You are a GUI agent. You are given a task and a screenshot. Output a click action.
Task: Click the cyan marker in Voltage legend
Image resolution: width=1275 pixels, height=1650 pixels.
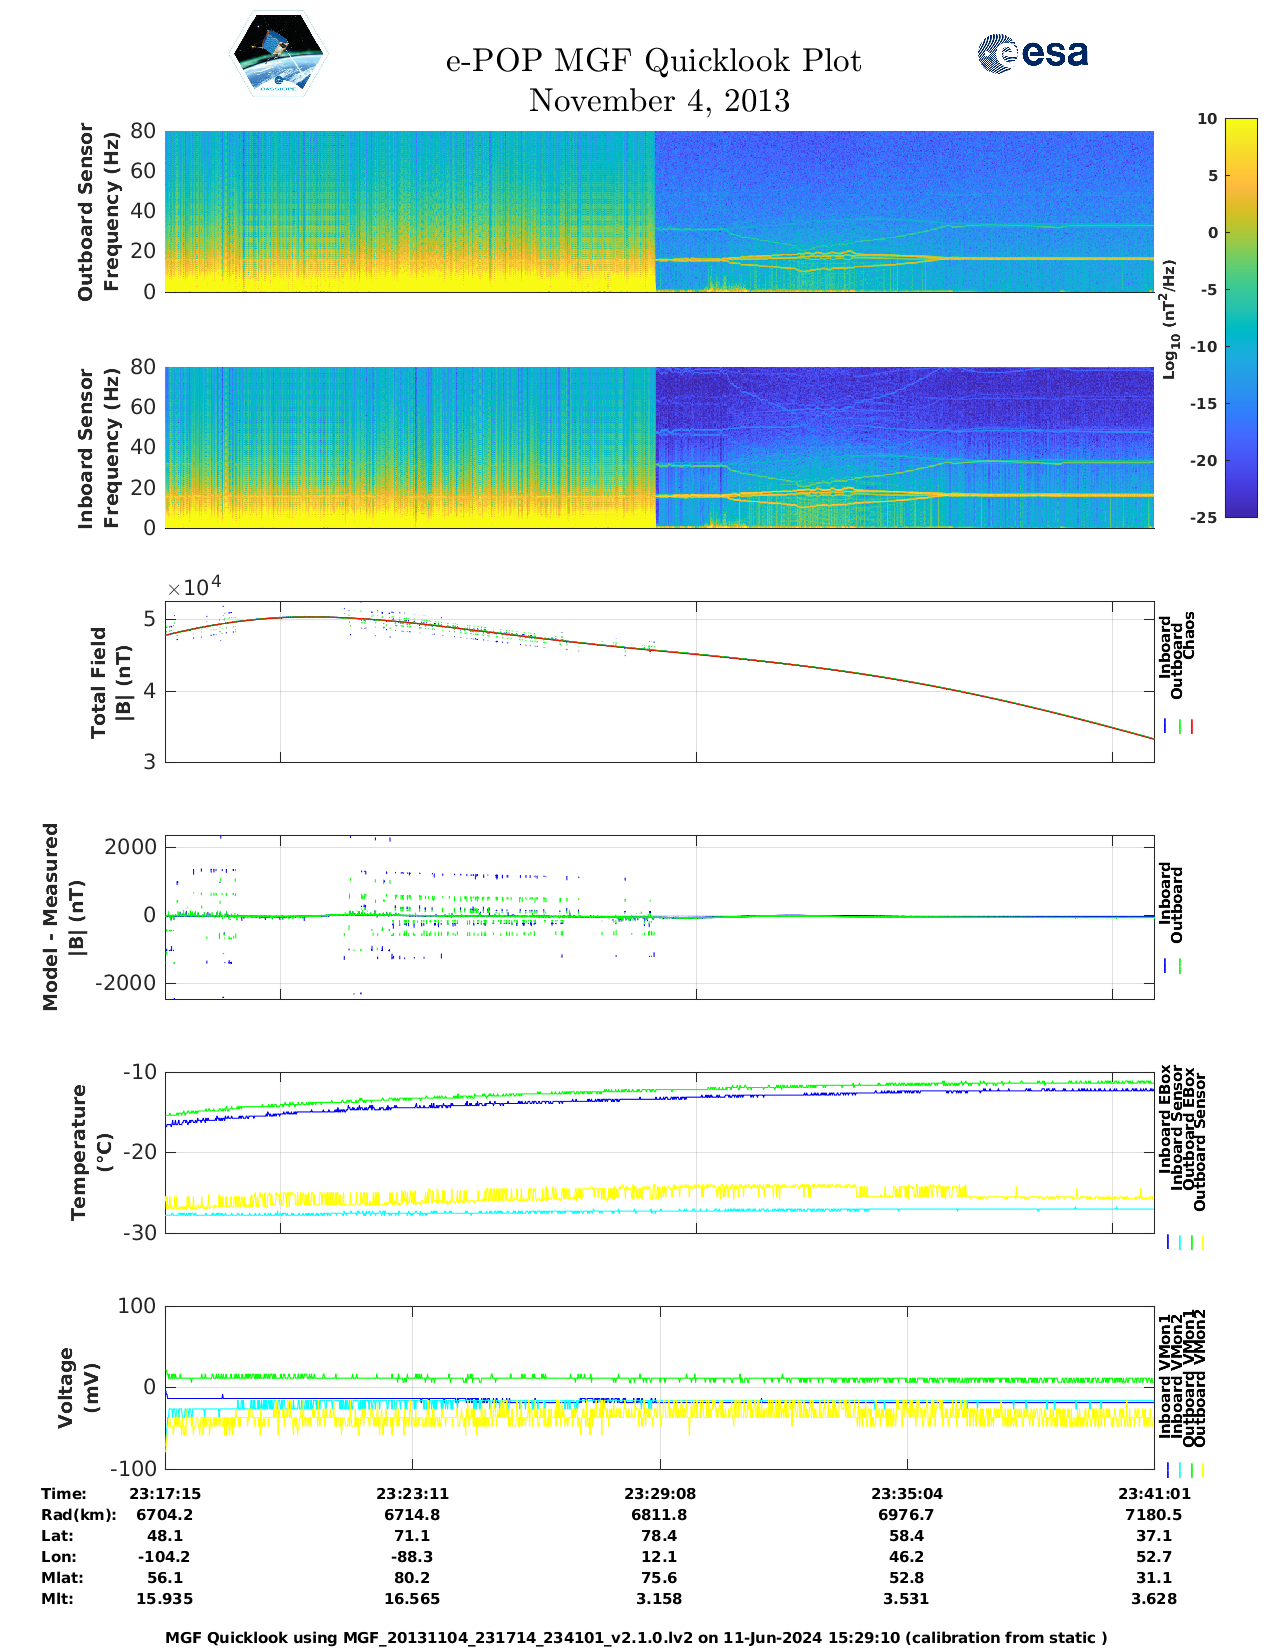[x=1180, y=1470]
